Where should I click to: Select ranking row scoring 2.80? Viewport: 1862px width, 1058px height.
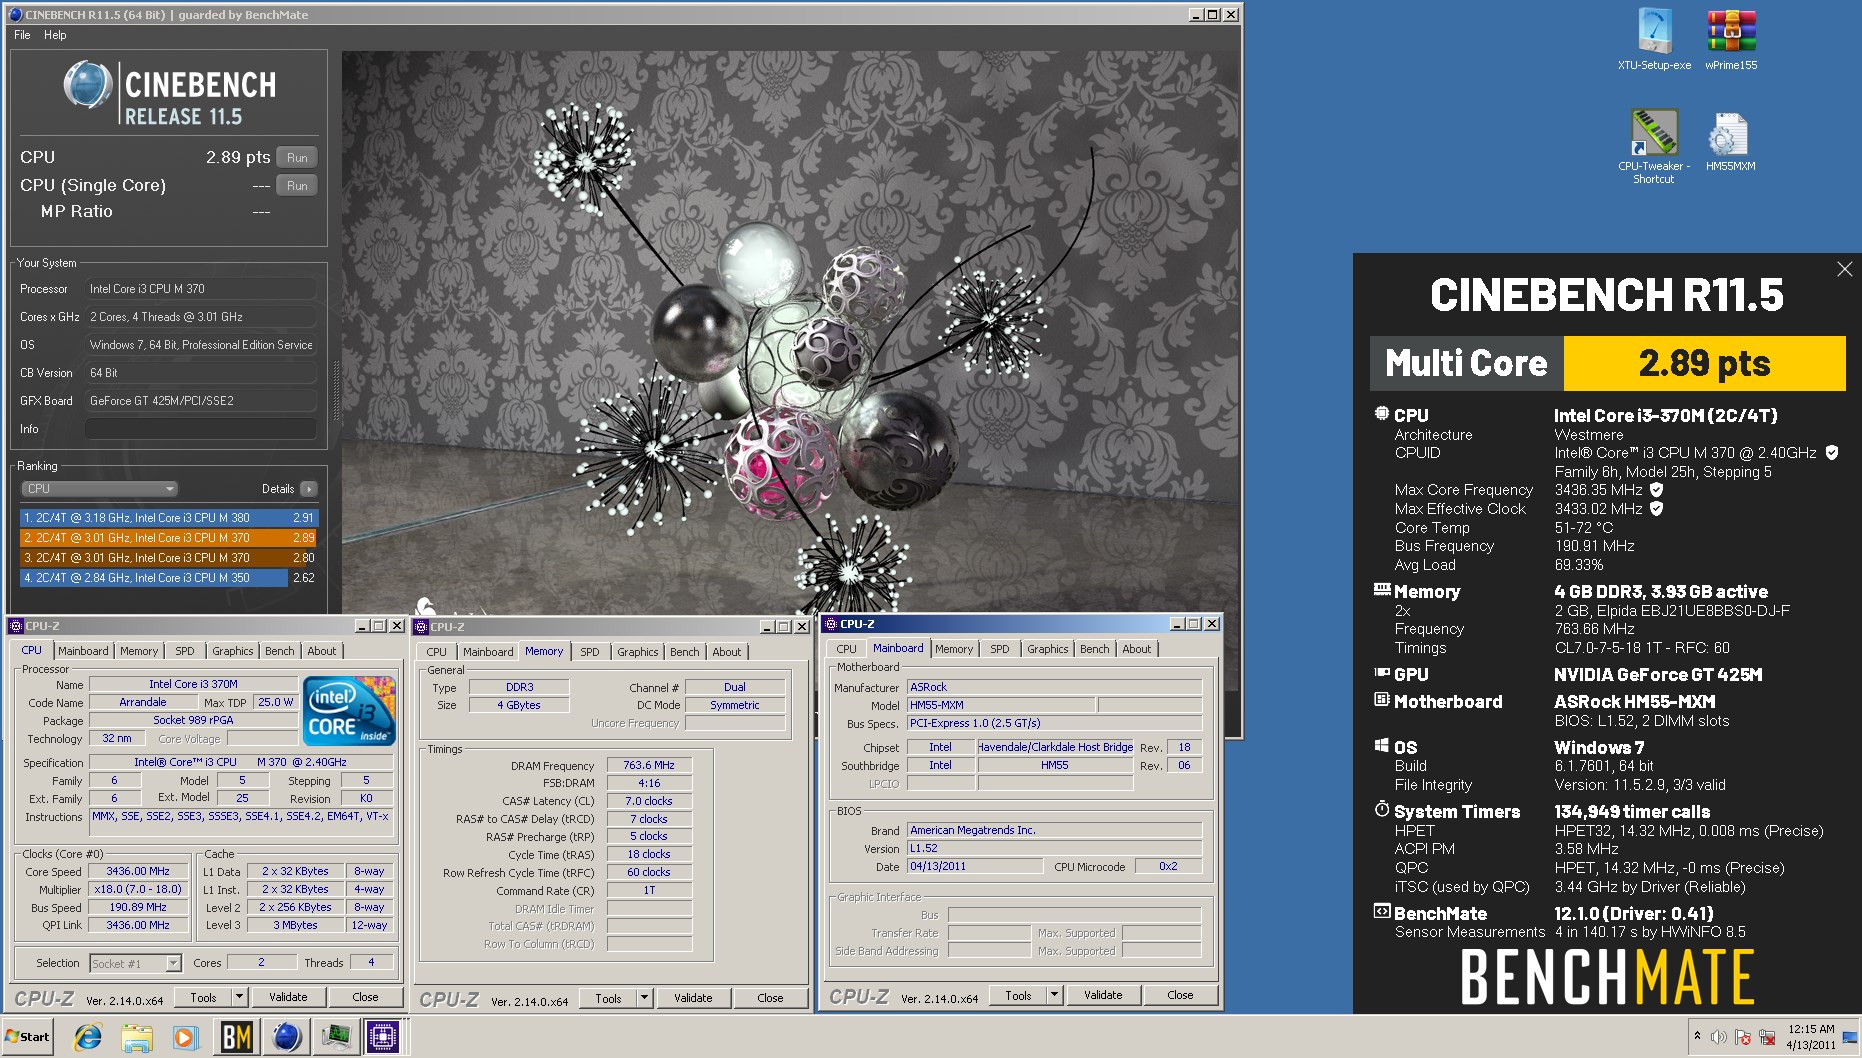pos(169,558)
